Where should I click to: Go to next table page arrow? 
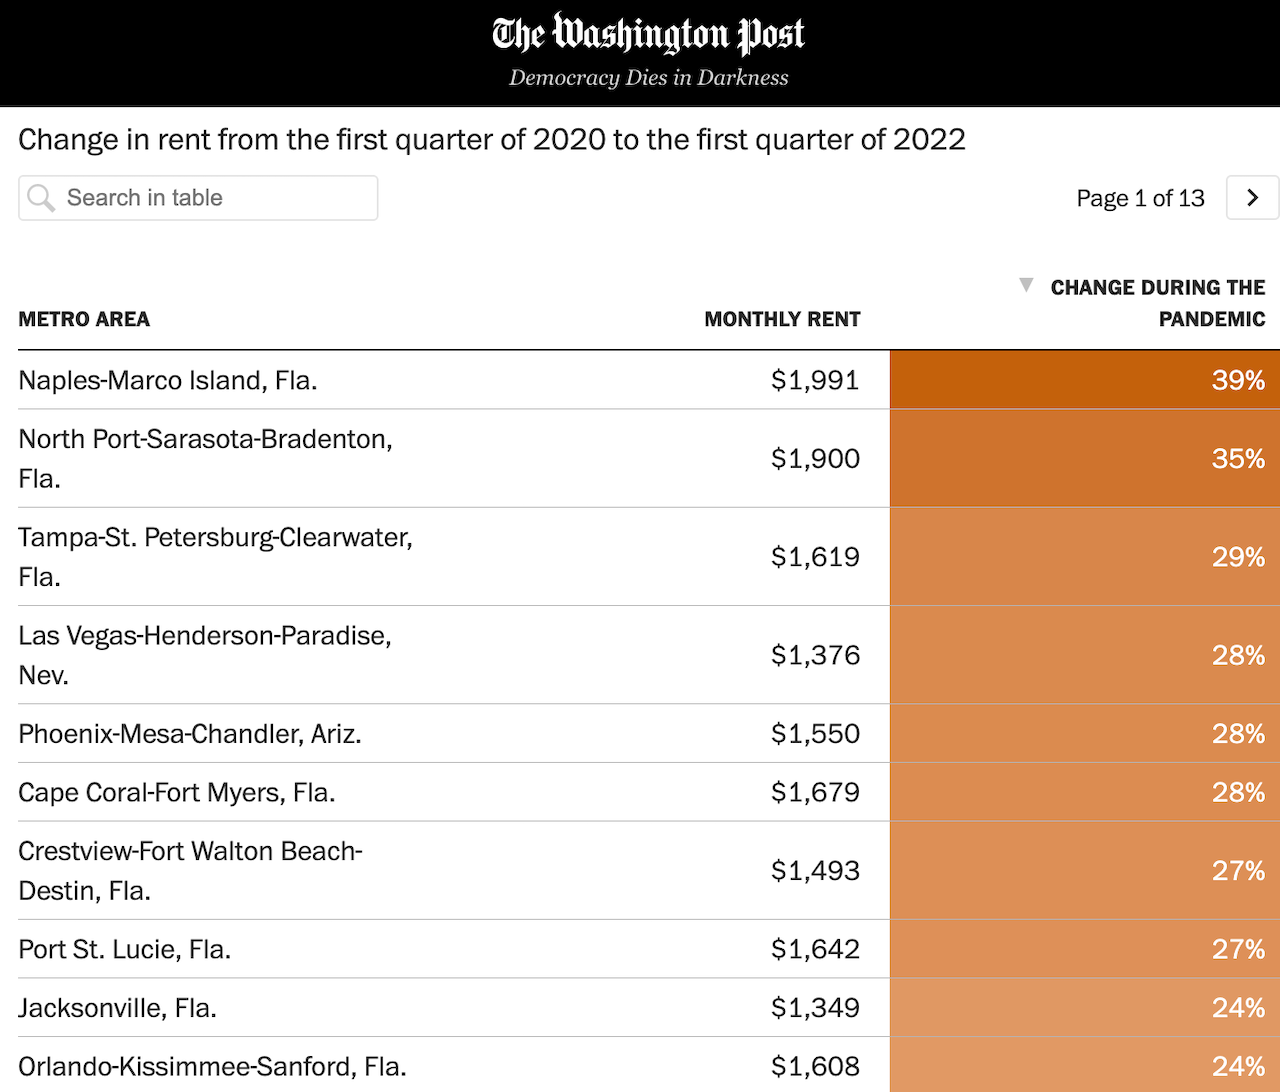click(1252, 198)
